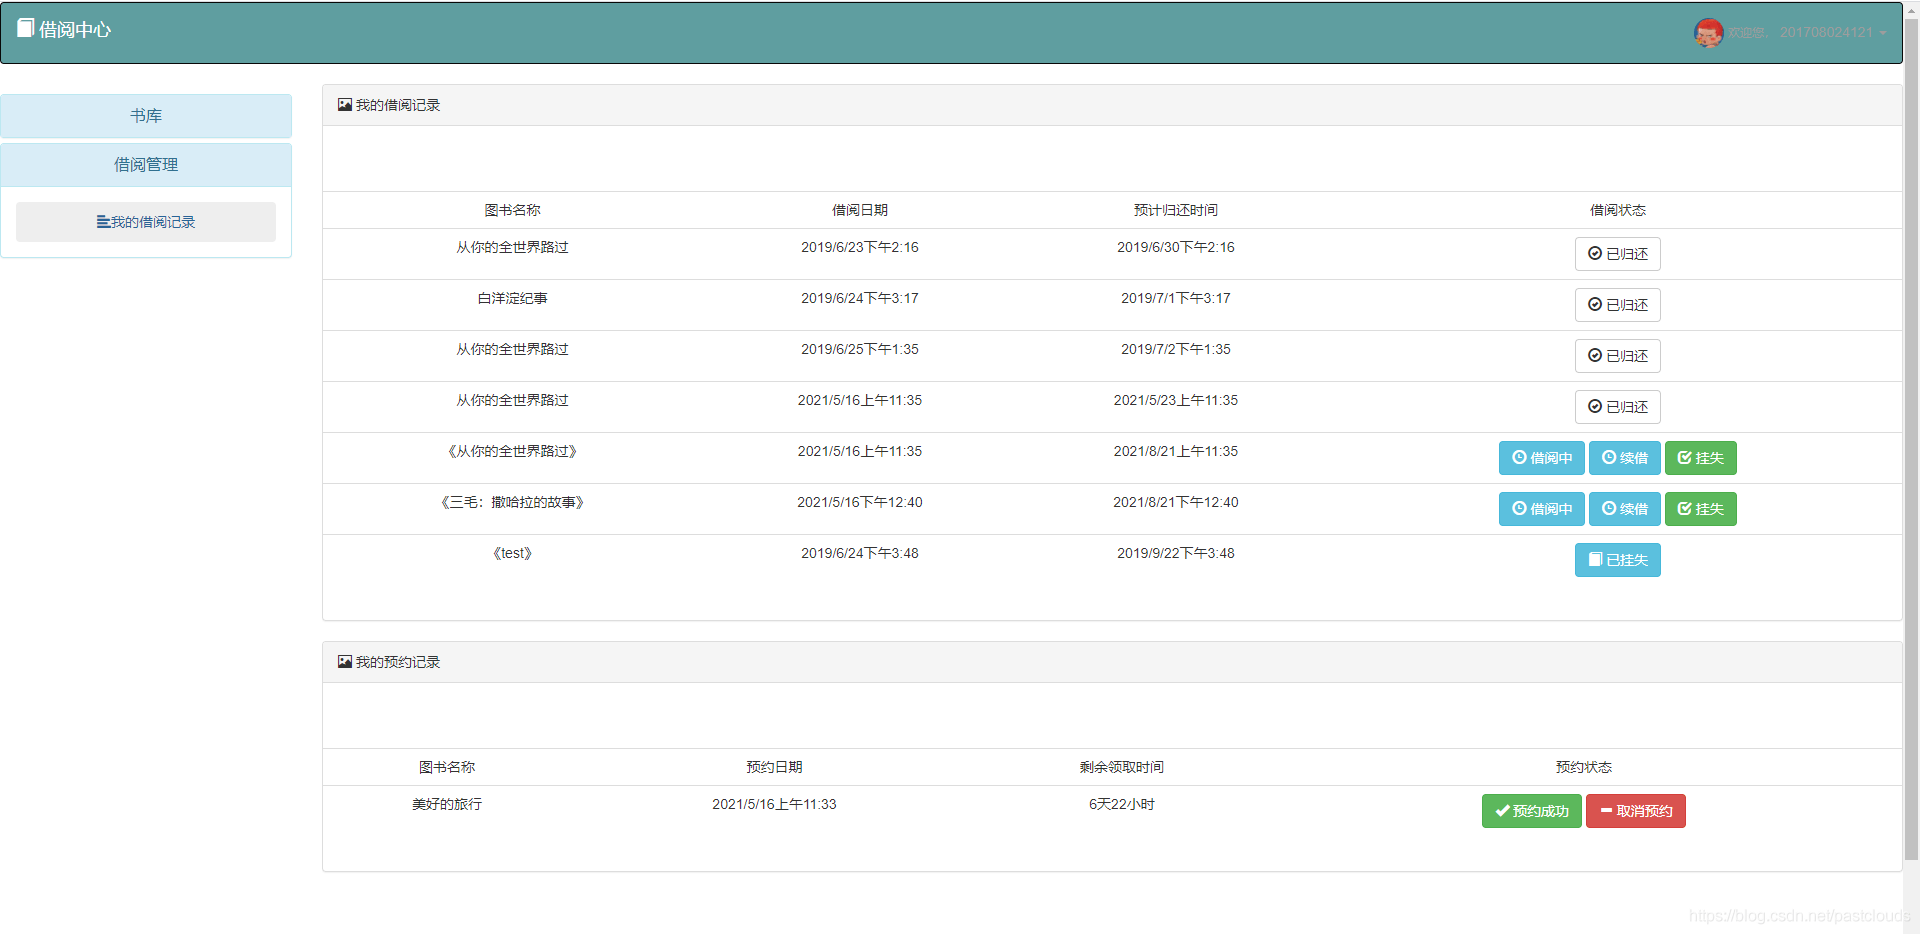
Task: Click the image icon beside 我的借阅记录 heading
Action: pyautogui.click(x=345, y=104)
